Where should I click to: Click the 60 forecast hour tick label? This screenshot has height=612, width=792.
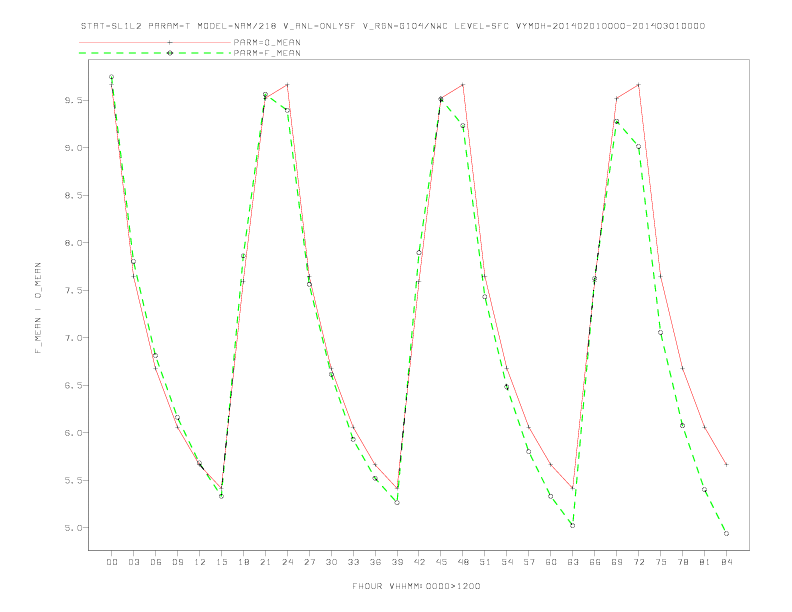[x=551, y=562]
